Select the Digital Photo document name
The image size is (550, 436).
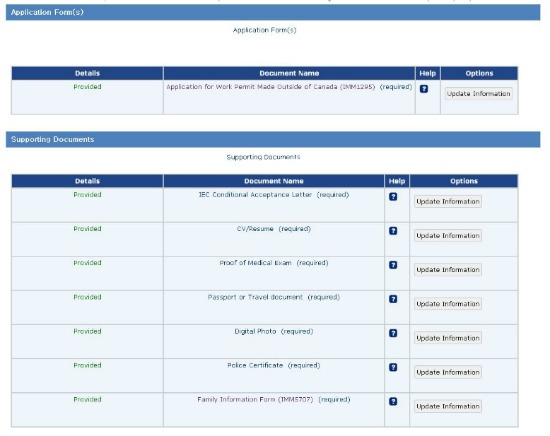tap(255, 331)
